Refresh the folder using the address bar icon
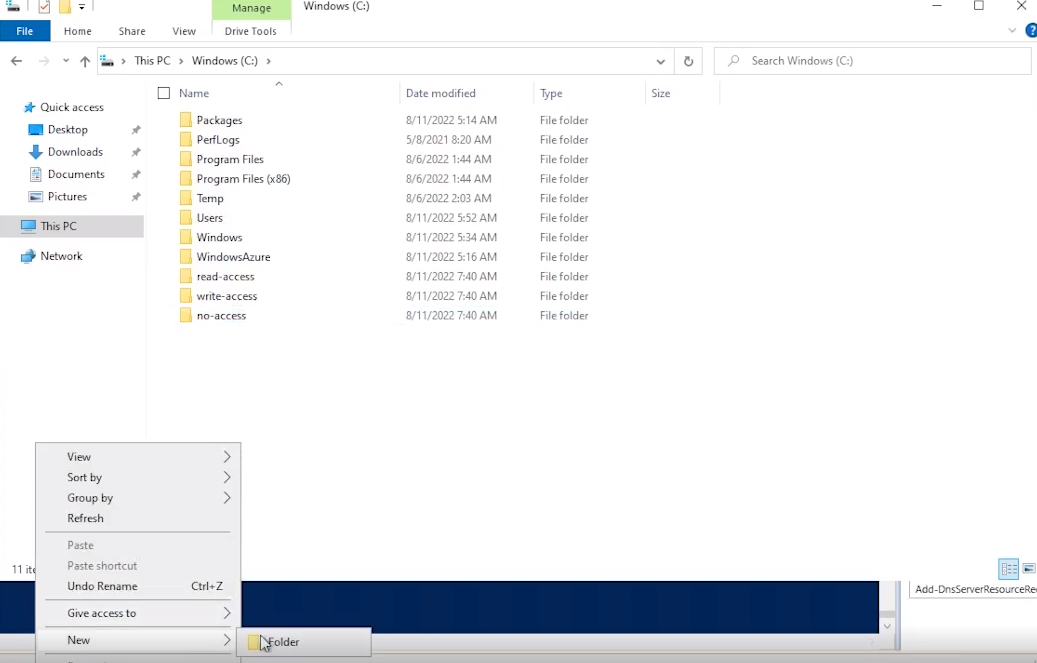Screen dimensions: 1037x663 pos(687,60)
